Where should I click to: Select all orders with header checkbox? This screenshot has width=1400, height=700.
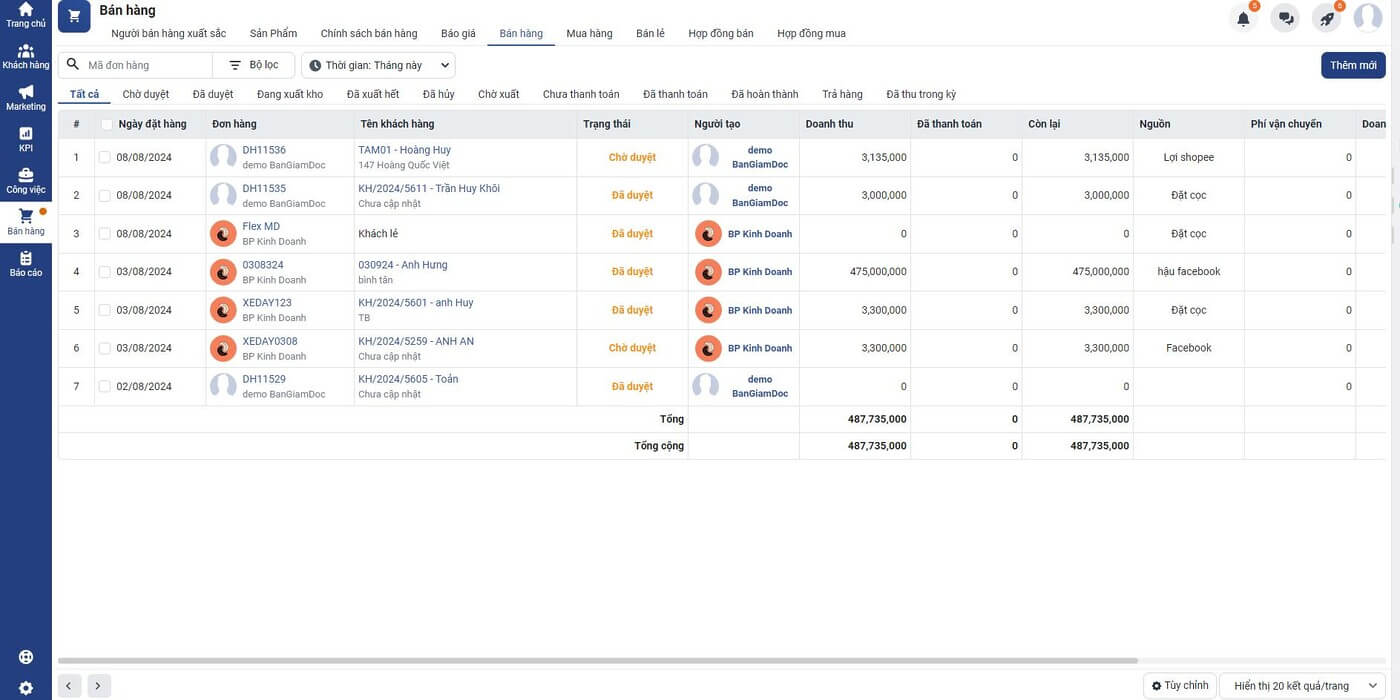(x=107, y=124)
